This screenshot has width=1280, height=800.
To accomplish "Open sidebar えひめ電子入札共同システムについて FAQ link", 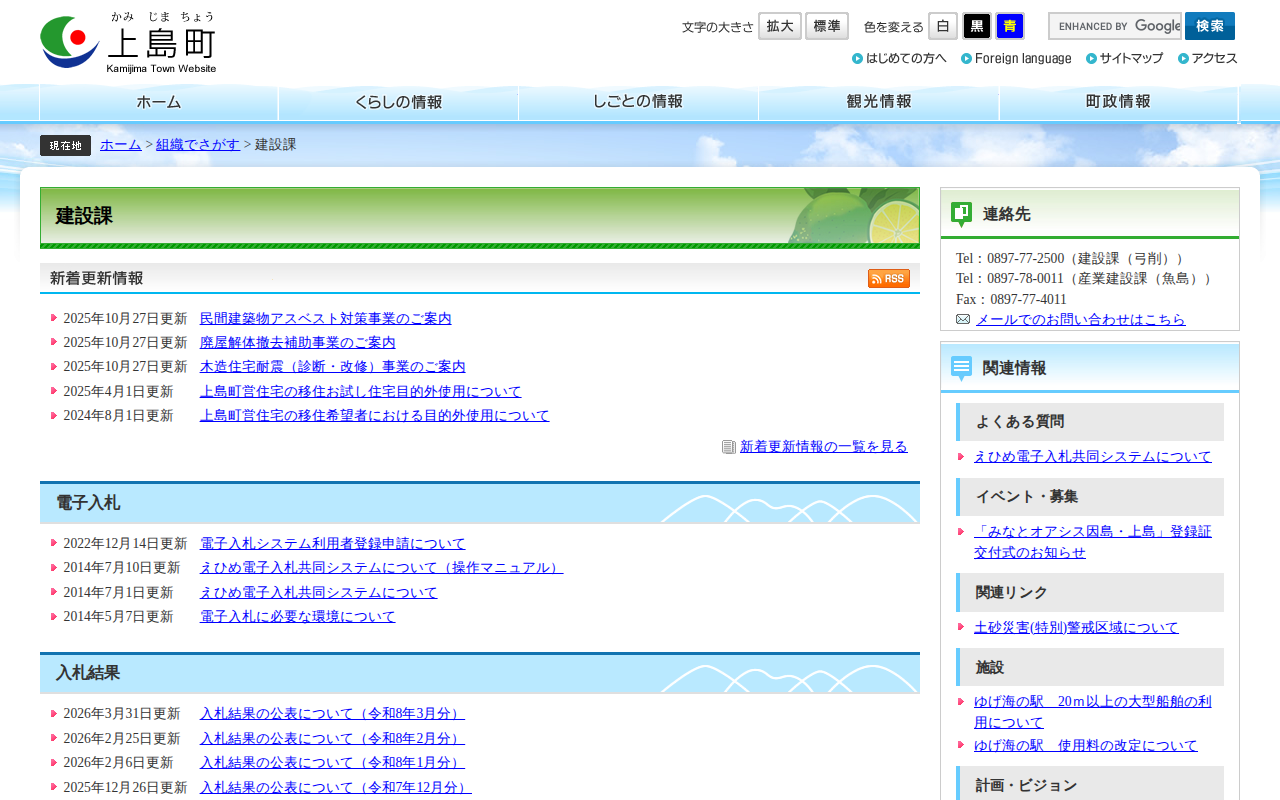I will pyautogui.click(x=1093, y=457).
